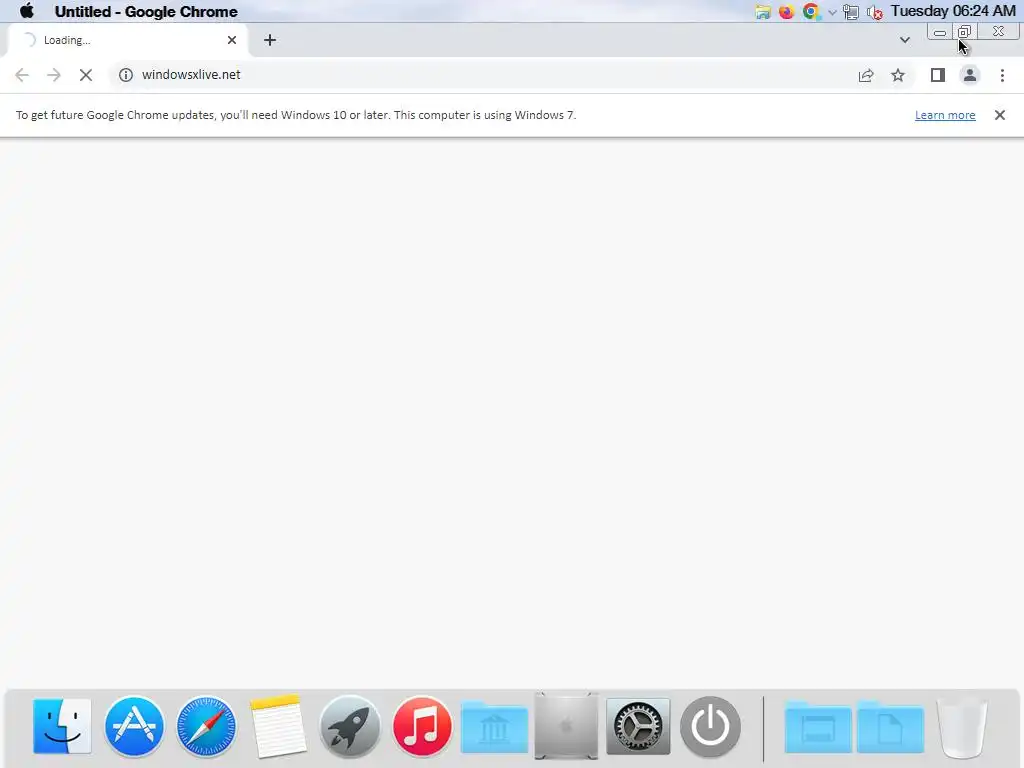Open System Preferences gear icon
The image size is (1024, 768).
638,726
